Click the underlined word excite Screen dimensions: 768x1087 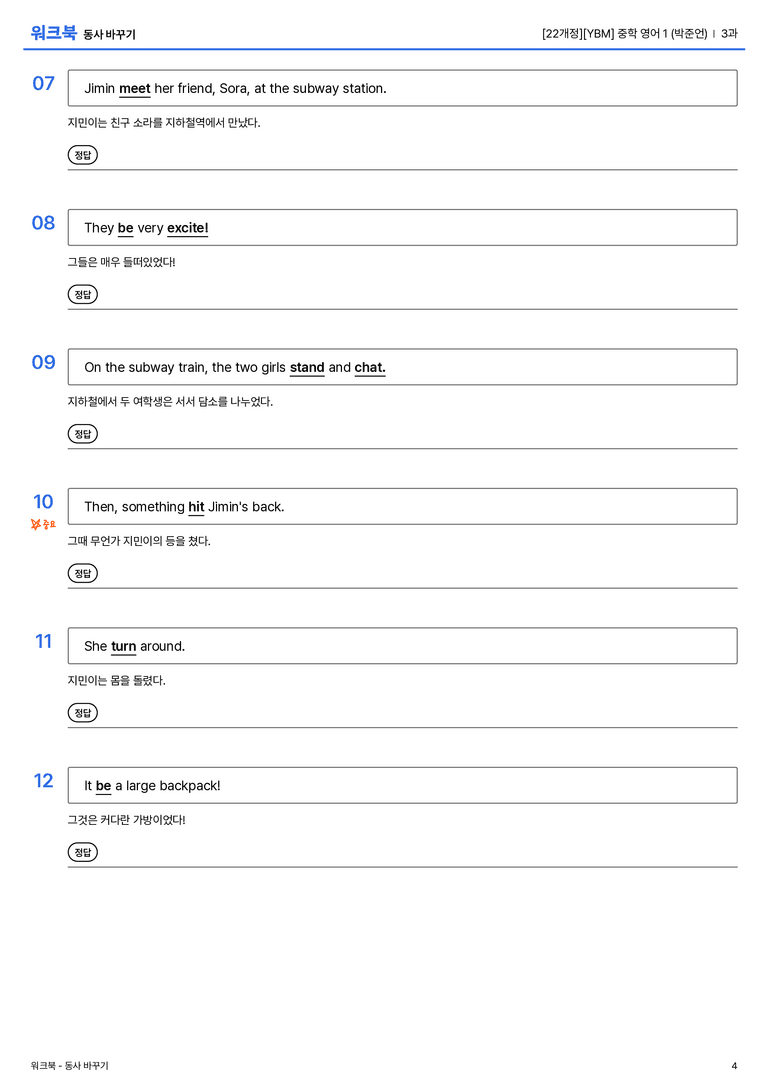[187, 228]
